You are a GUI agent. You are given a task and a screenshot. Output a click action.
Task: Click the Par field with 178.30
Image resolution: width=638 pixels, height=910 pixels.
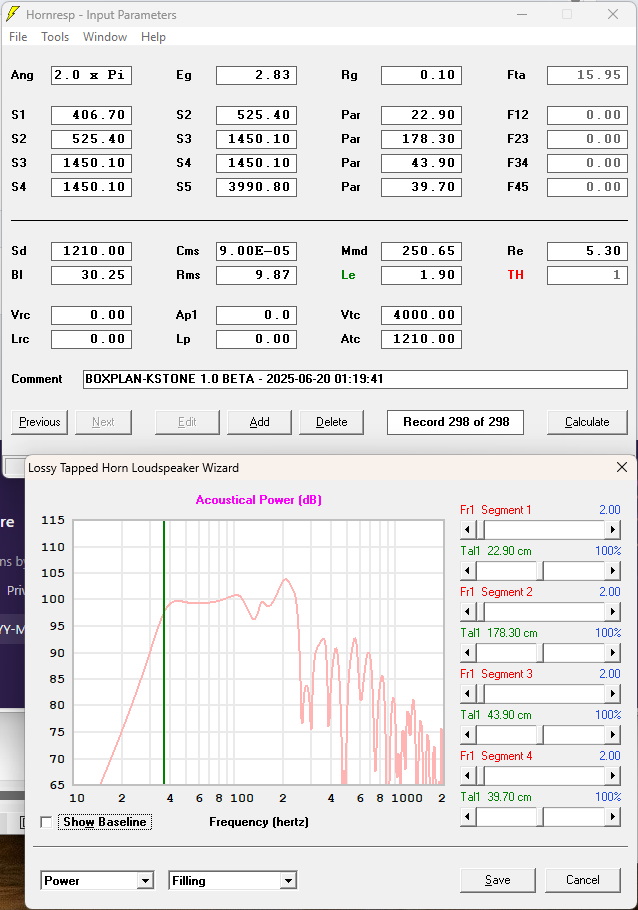pos(421,139)
